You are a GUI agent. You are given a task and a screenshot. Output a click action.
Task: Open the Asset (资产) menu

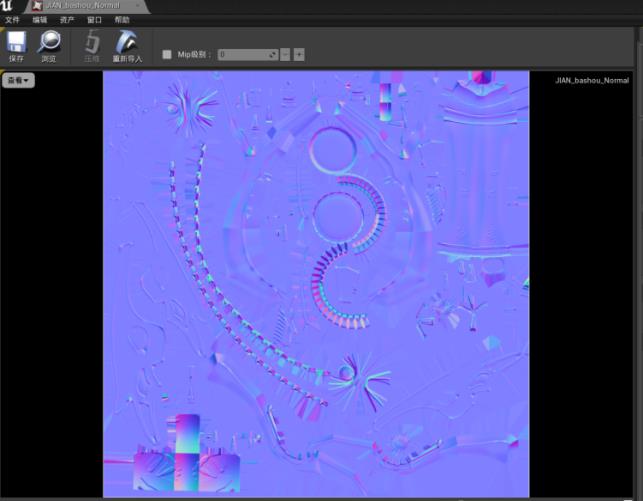(67, 20)
